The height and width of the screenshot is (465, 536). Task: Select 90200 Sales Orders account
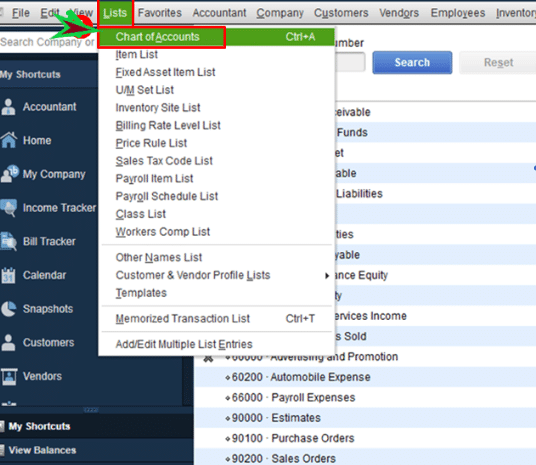(365, 459)
